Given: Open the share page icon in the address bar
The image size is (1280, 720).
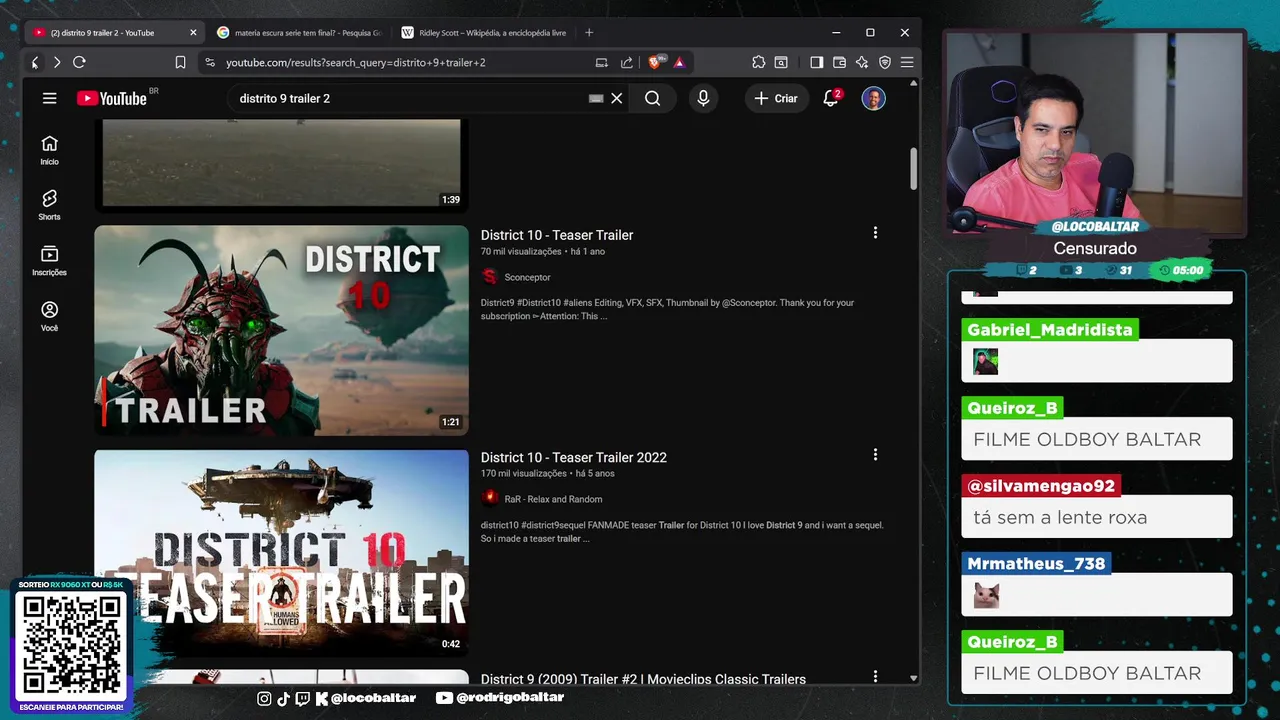Looking at the screenshot, I should click(x=626, y=62).
